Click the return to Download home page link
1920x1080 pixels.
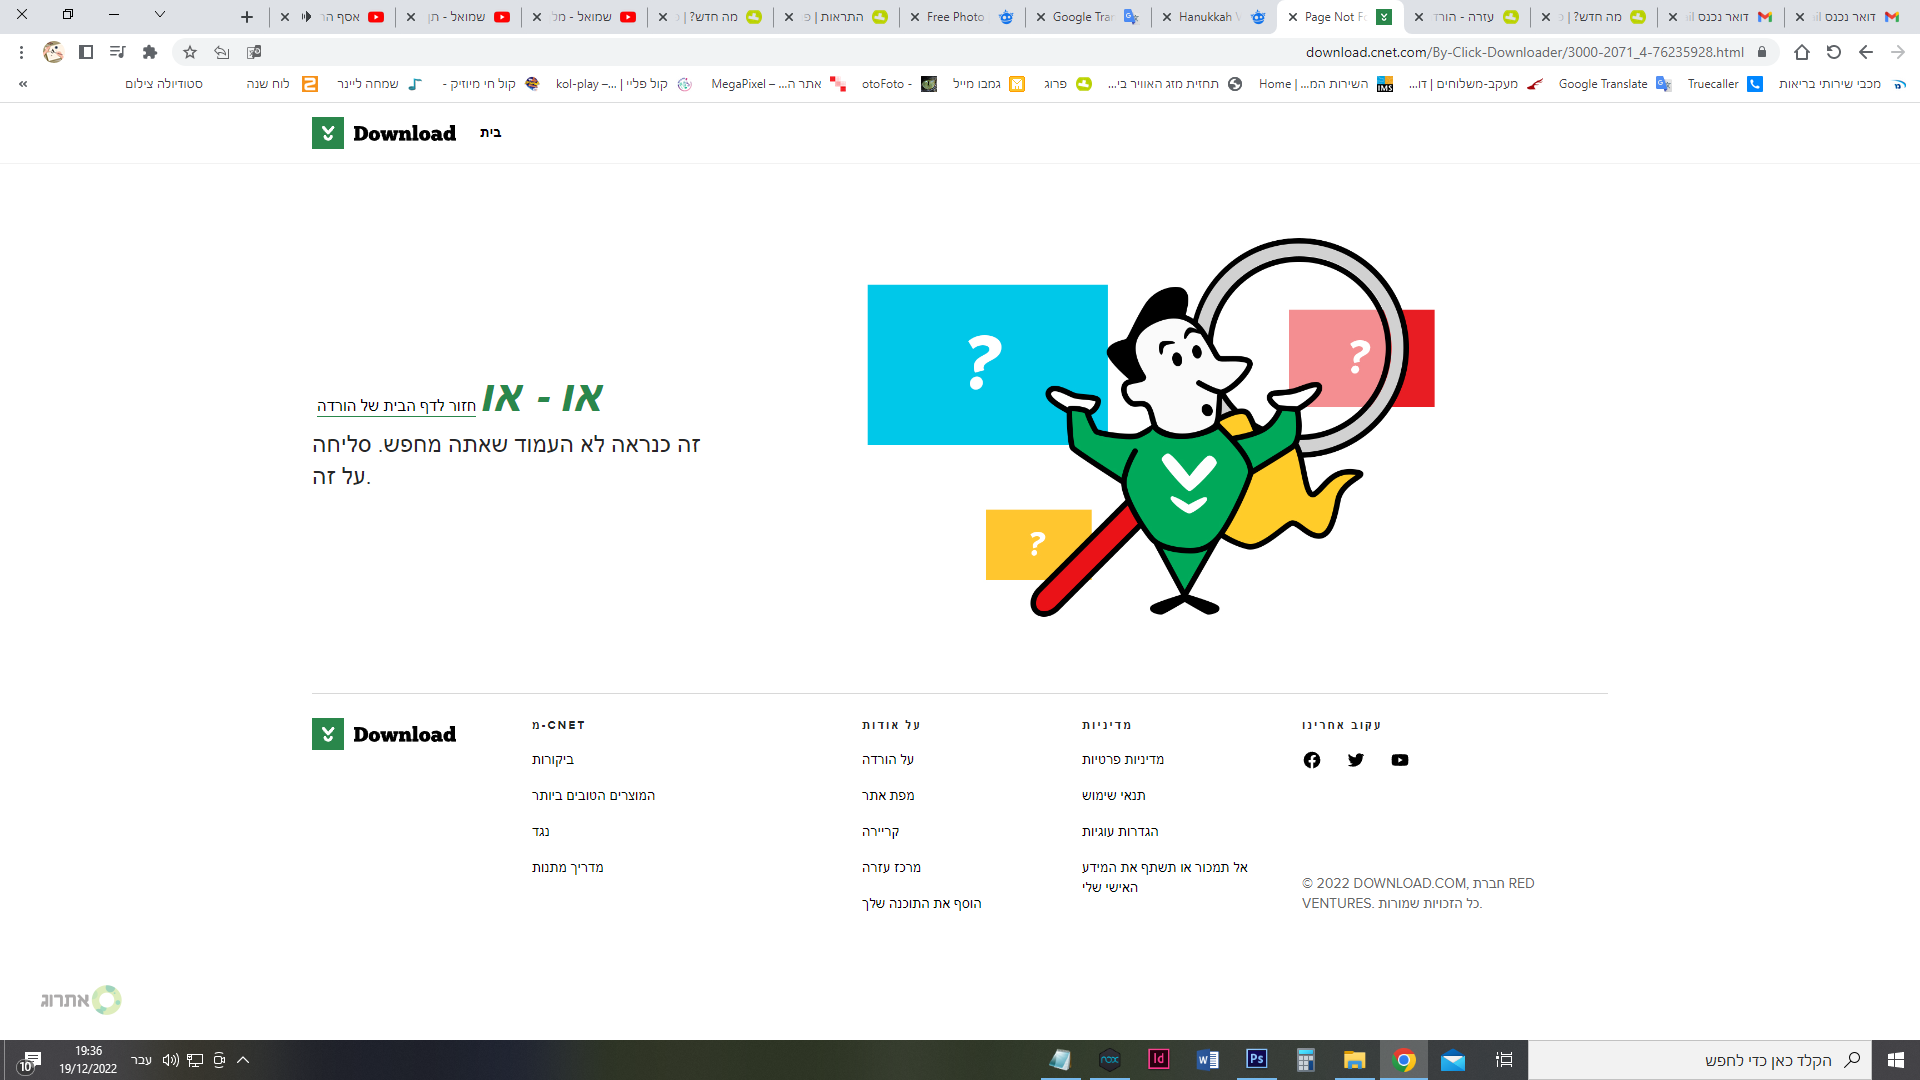396,406
